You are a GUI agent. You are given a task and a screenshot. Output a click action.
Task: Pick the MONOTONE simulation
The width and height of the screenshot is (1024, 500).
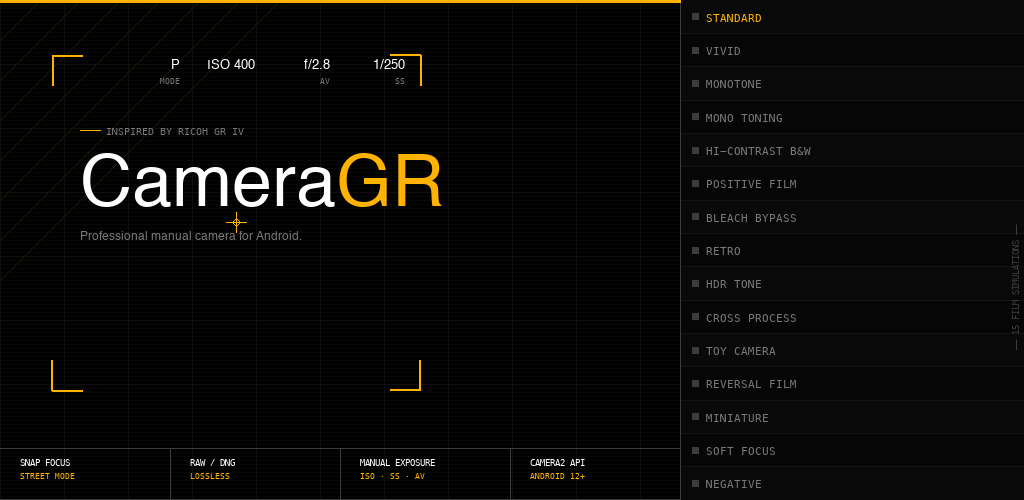852,84
